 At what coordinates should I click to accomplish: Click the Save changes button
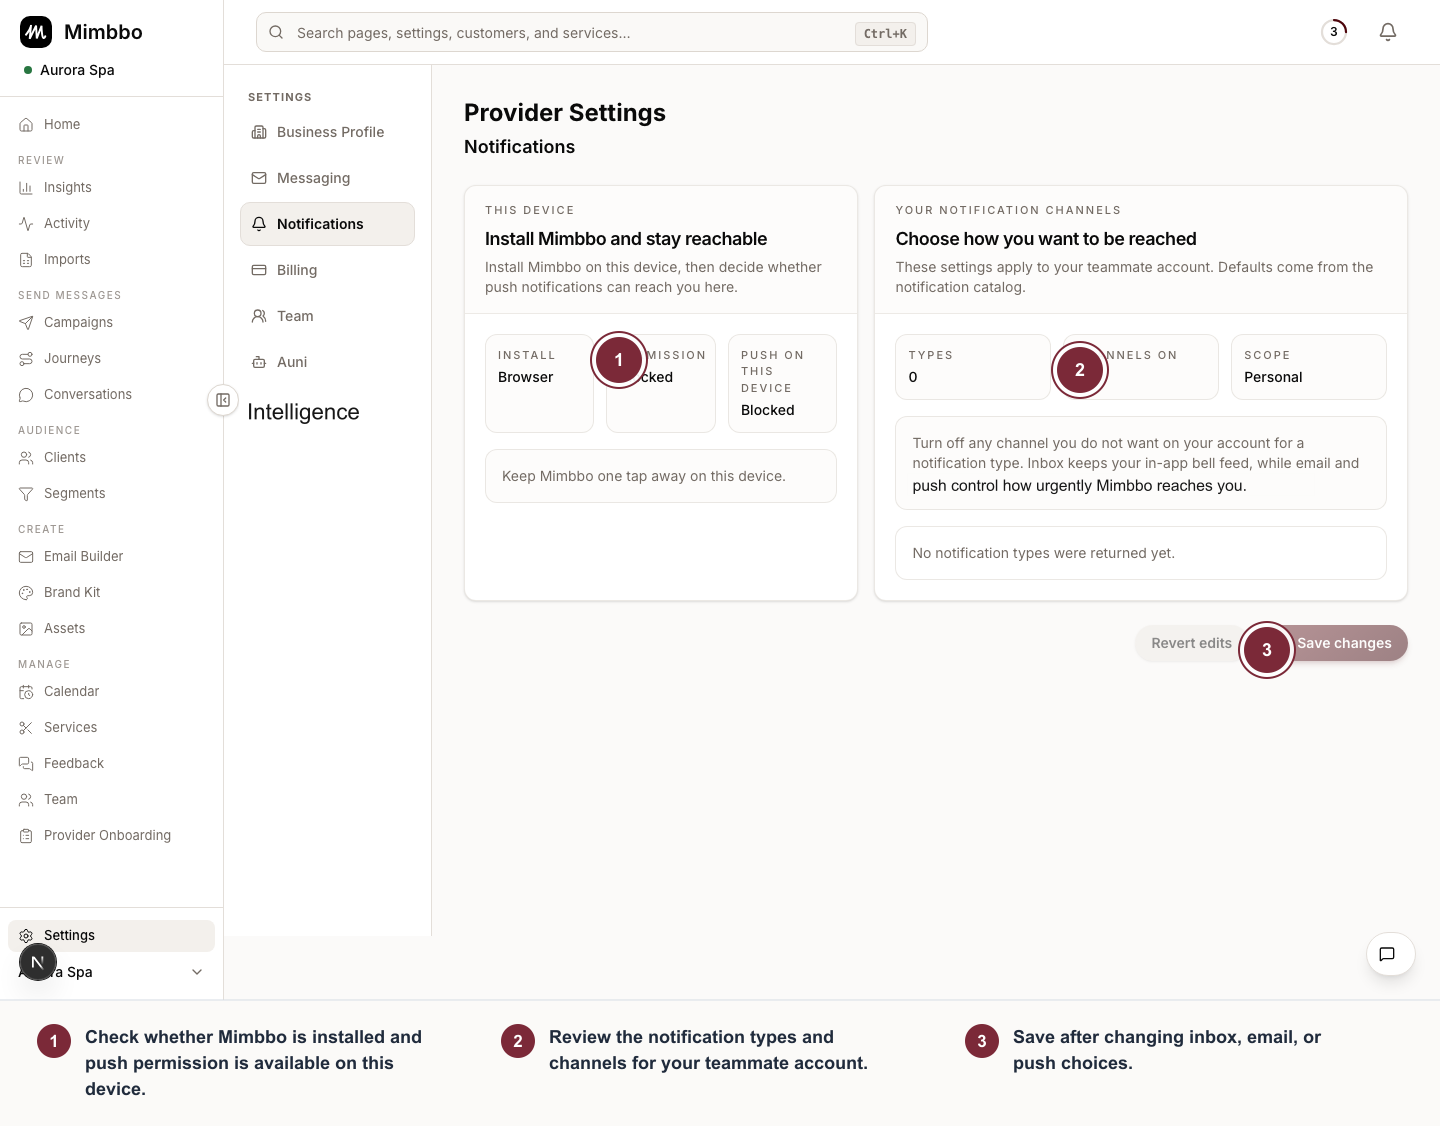click(x=1344, y=643)
